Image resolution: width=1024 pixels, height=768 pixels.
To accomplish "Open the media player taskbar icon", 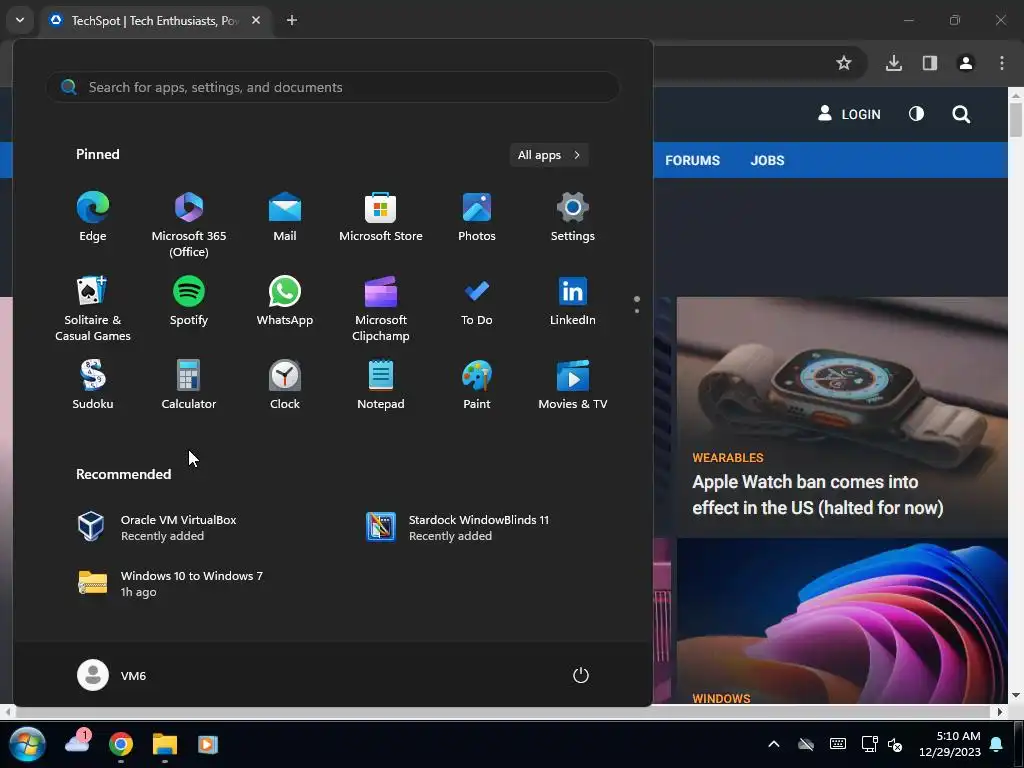I will [x=208, y=744].
